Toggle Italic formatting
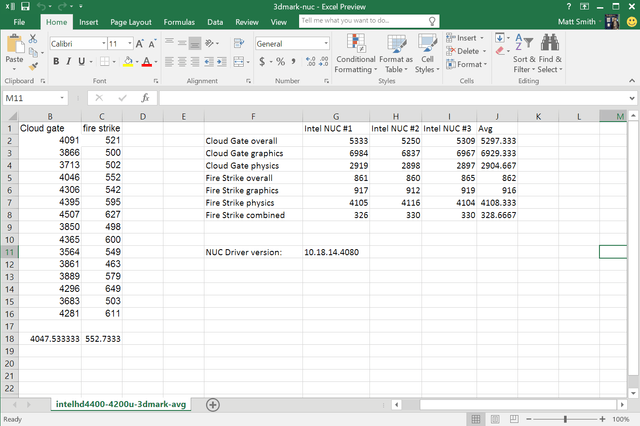 coord(69,62)
